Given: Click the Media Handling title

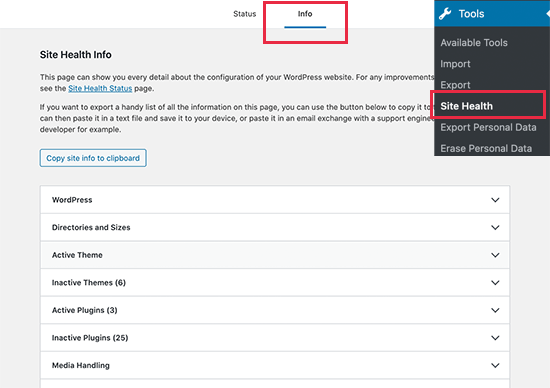Looking at the screenshot, I should (81, 366).
